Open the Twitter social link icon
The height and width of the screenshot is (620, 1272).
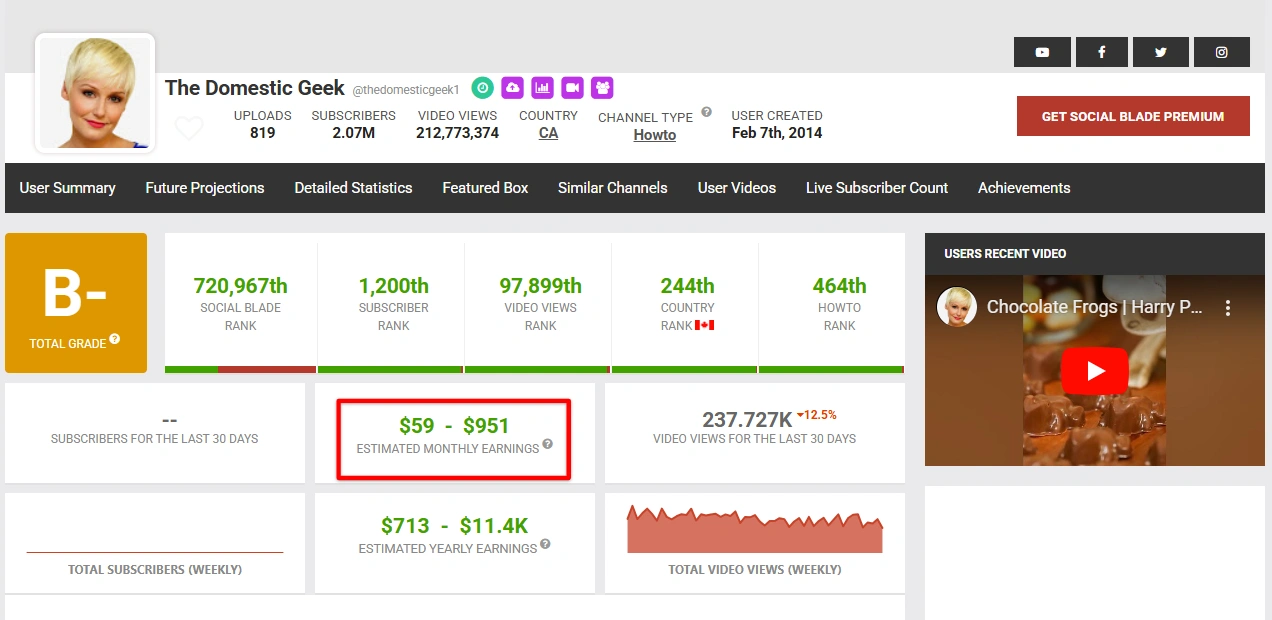pyautogui.click(x=1161, y=52)
